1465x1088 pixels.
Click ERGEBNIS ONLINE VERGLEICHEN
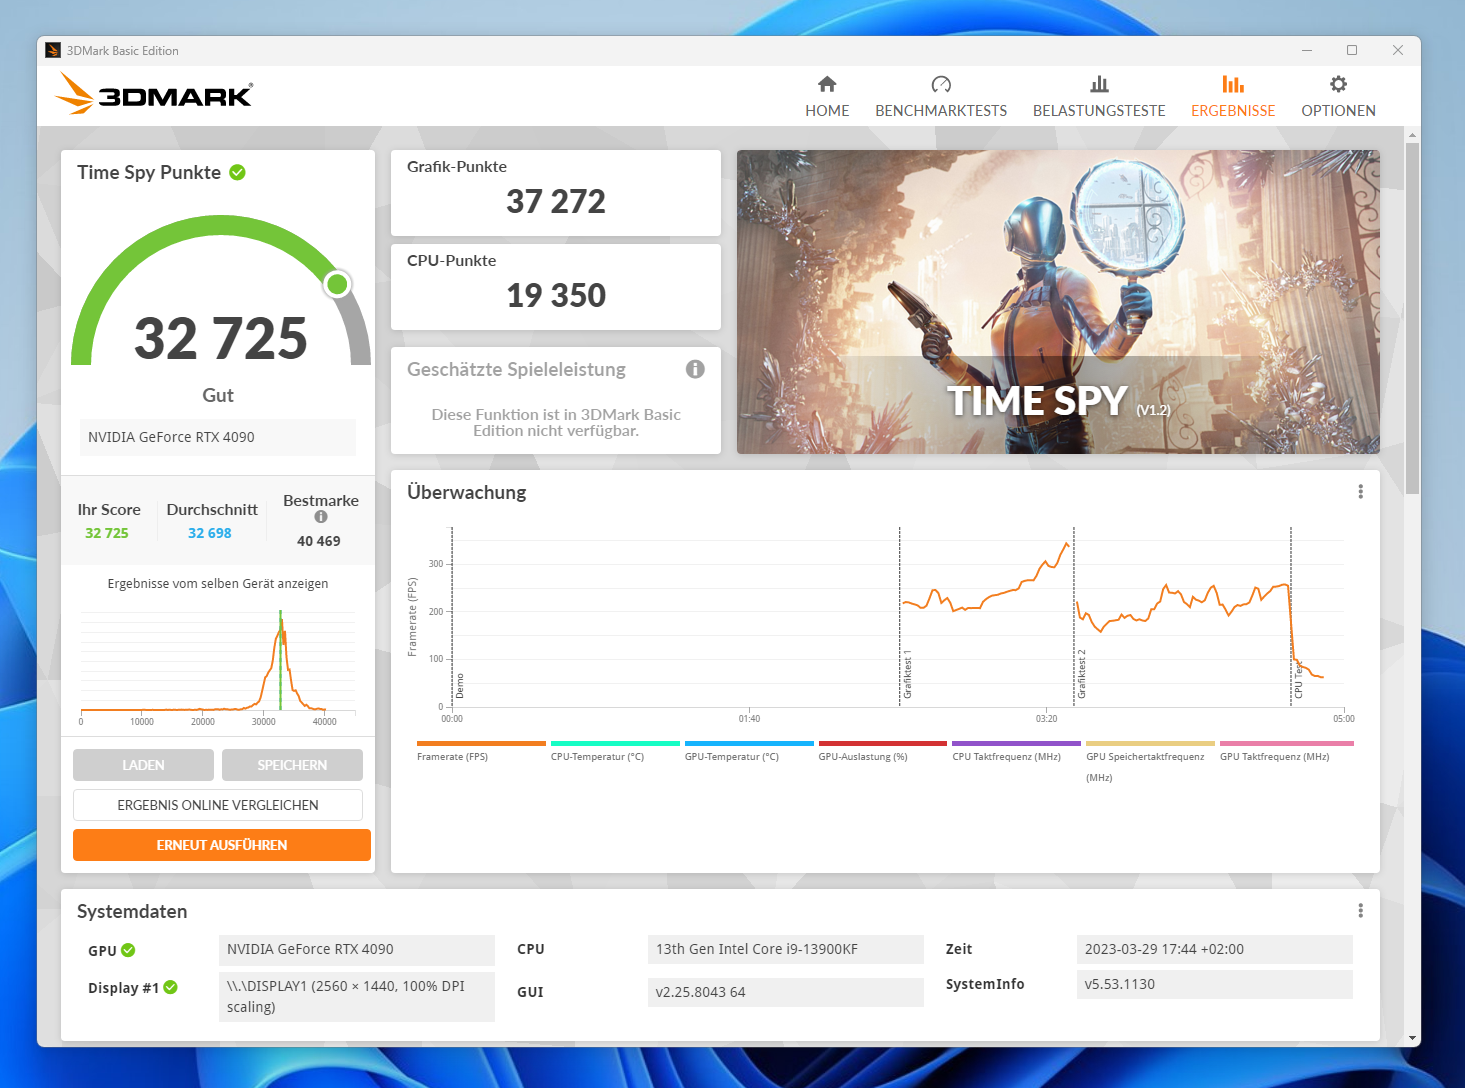218,805
